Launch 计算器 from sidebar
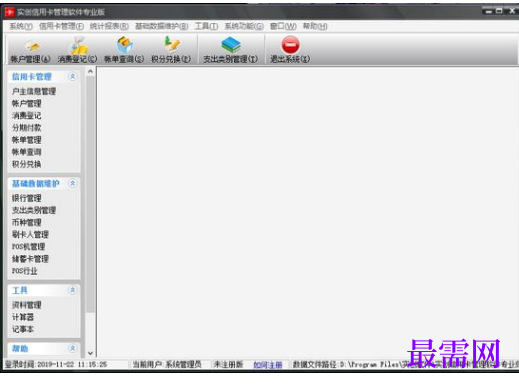 tap(23, 317)
